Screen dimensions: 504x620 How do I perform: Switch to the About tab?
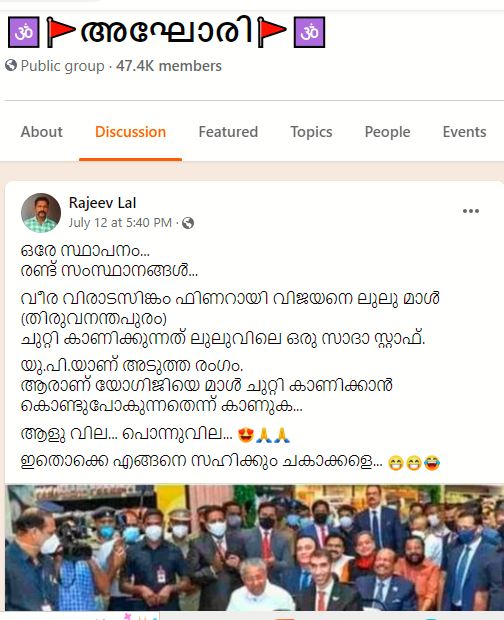point(42,132)
